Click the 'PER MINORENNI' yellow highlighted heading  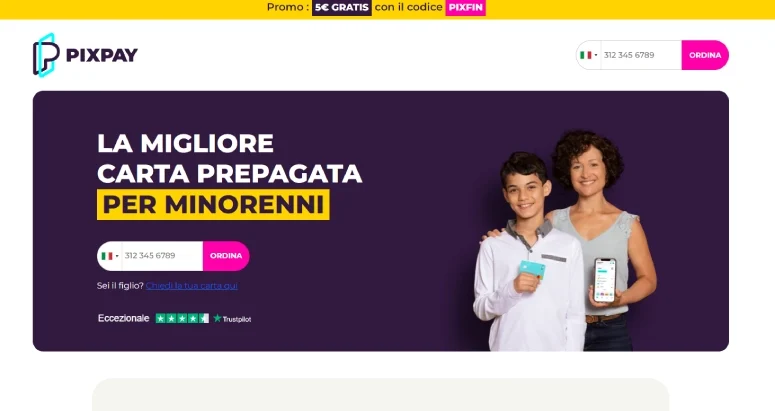point(214,205)
